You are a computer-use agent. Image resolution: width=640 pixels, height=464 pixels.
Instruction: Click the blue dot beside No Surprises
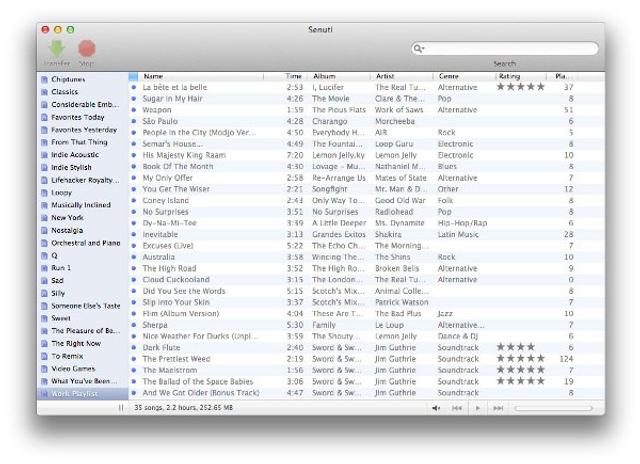(x=134, y=212)
